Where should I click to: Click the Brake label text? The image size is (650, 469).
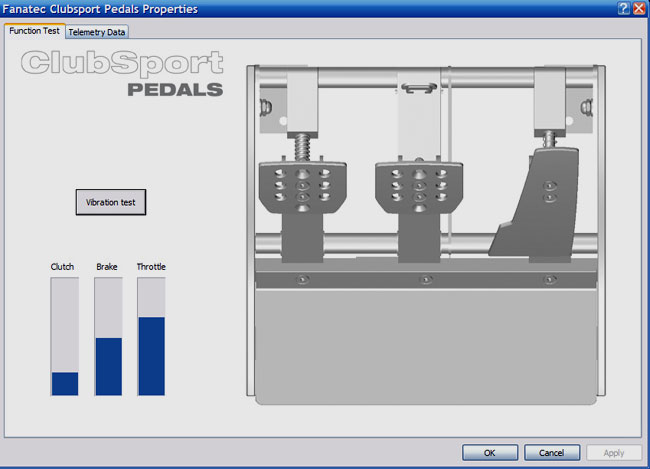tap(107, 267)
